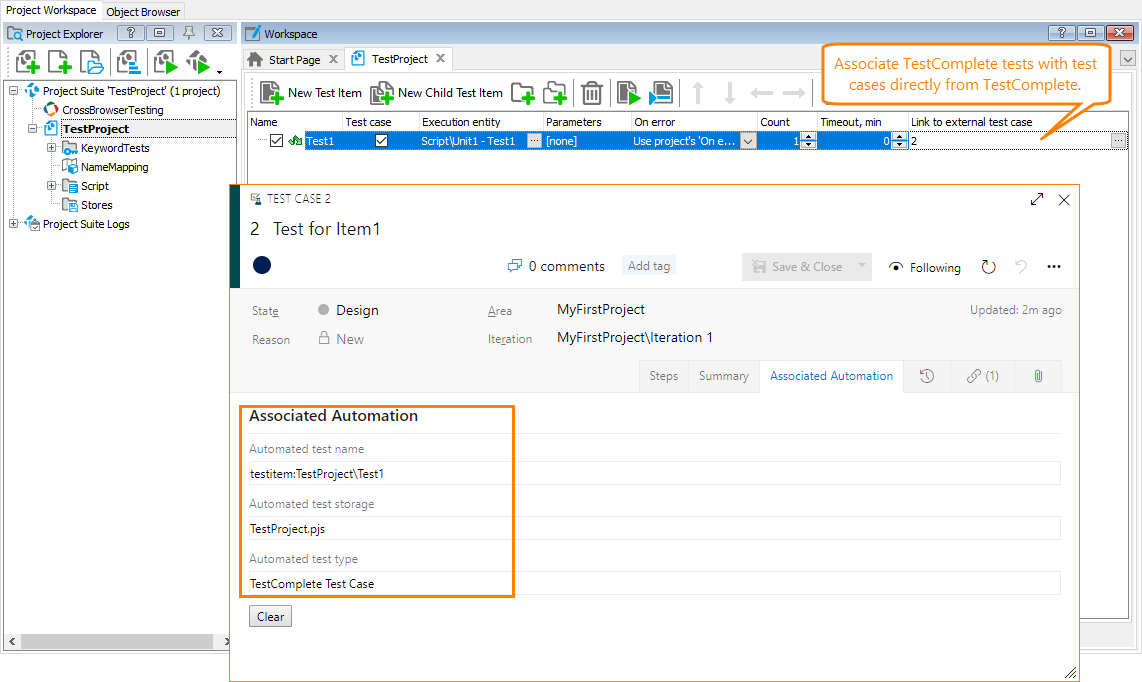Click the Run Project Suite icon
1142x682 pixels.
198,62
